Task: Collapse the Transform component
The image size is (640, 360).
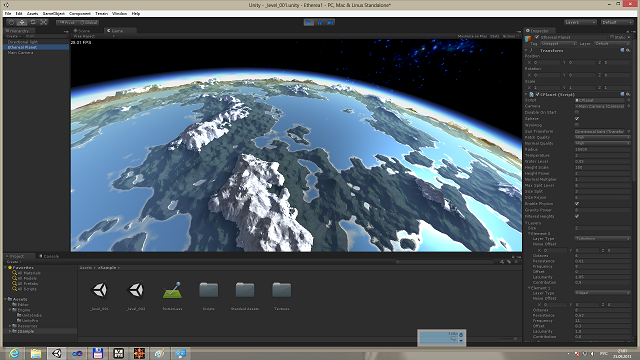Action: click(526, 50)
